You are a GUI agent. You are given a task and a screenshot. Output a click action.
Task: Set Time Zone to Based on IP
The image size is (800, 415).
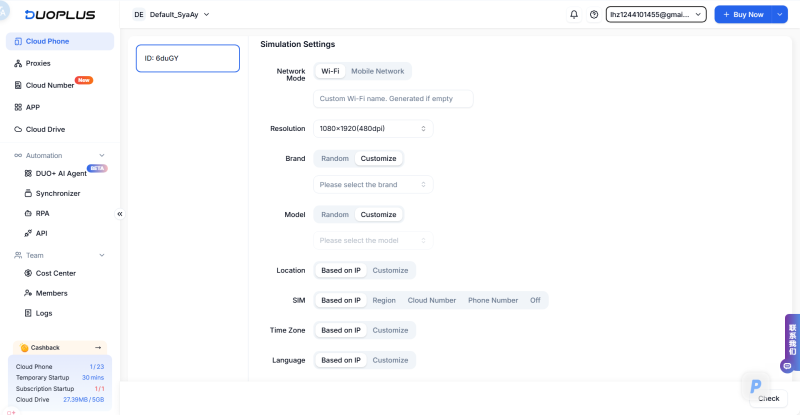coord(341,330)
